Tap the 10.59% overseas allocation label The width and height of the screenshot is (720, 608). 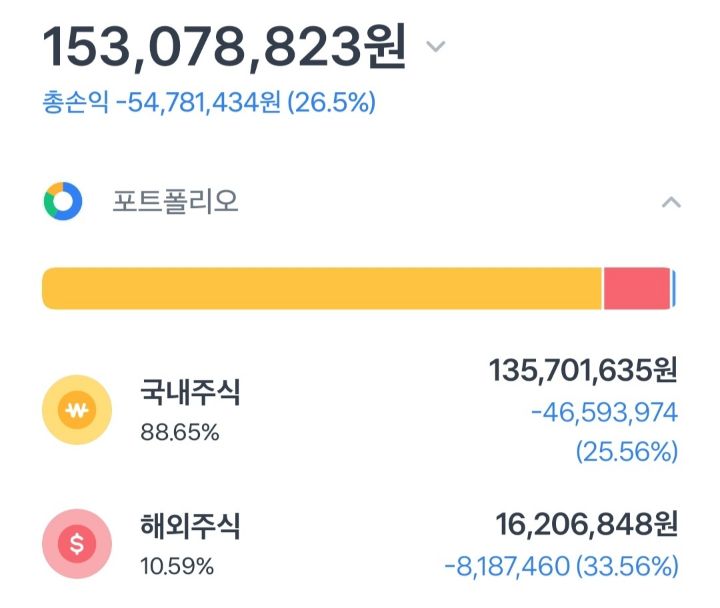pos(177,566)
